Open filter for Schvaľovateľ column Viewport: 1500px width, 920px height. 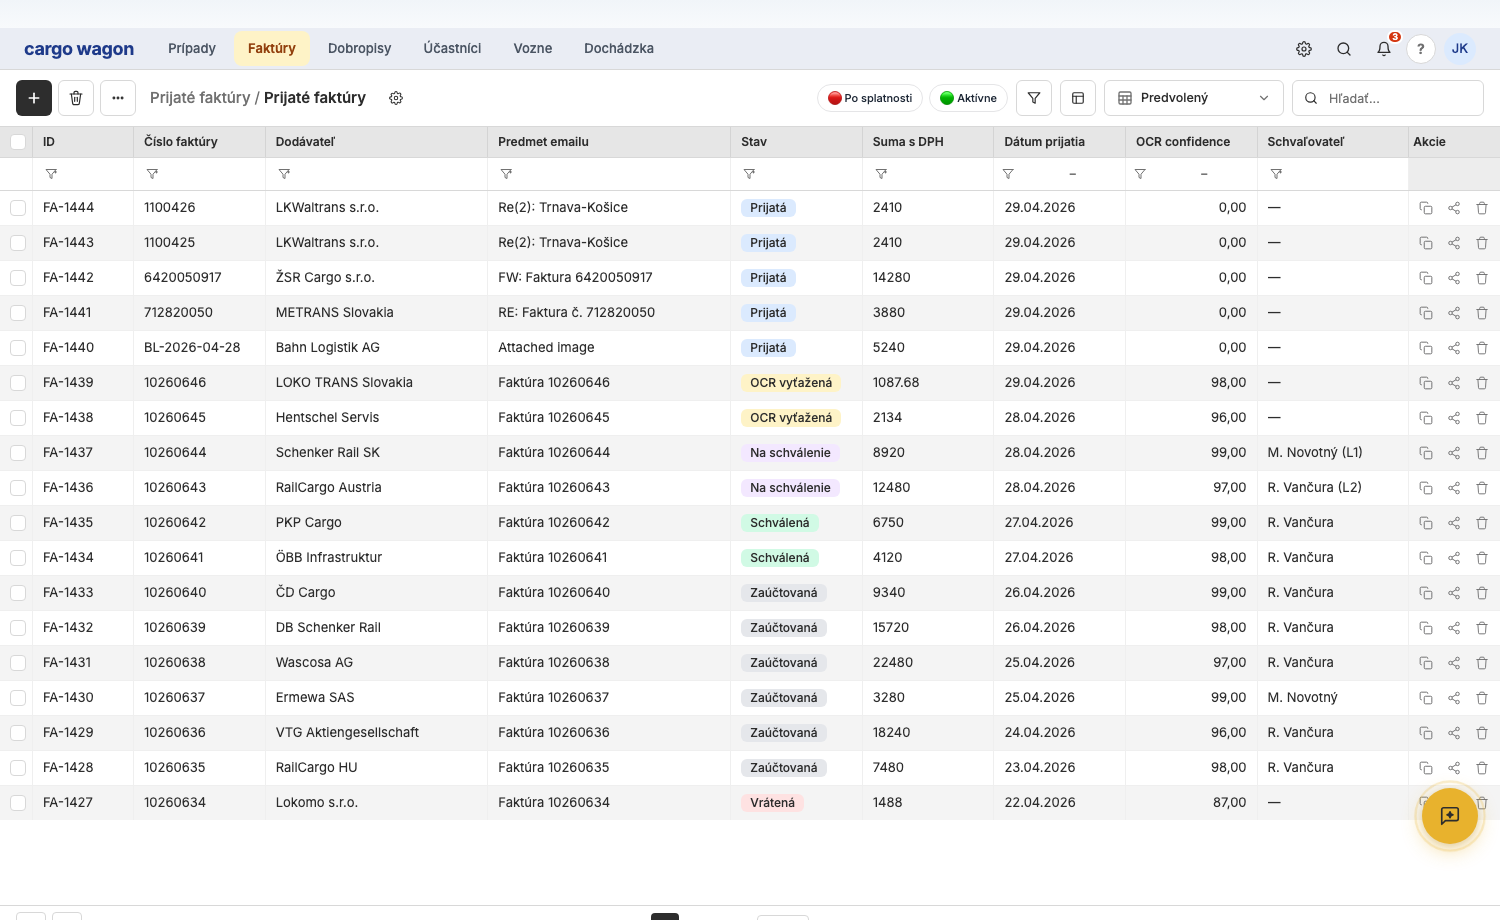point(1276,174)
